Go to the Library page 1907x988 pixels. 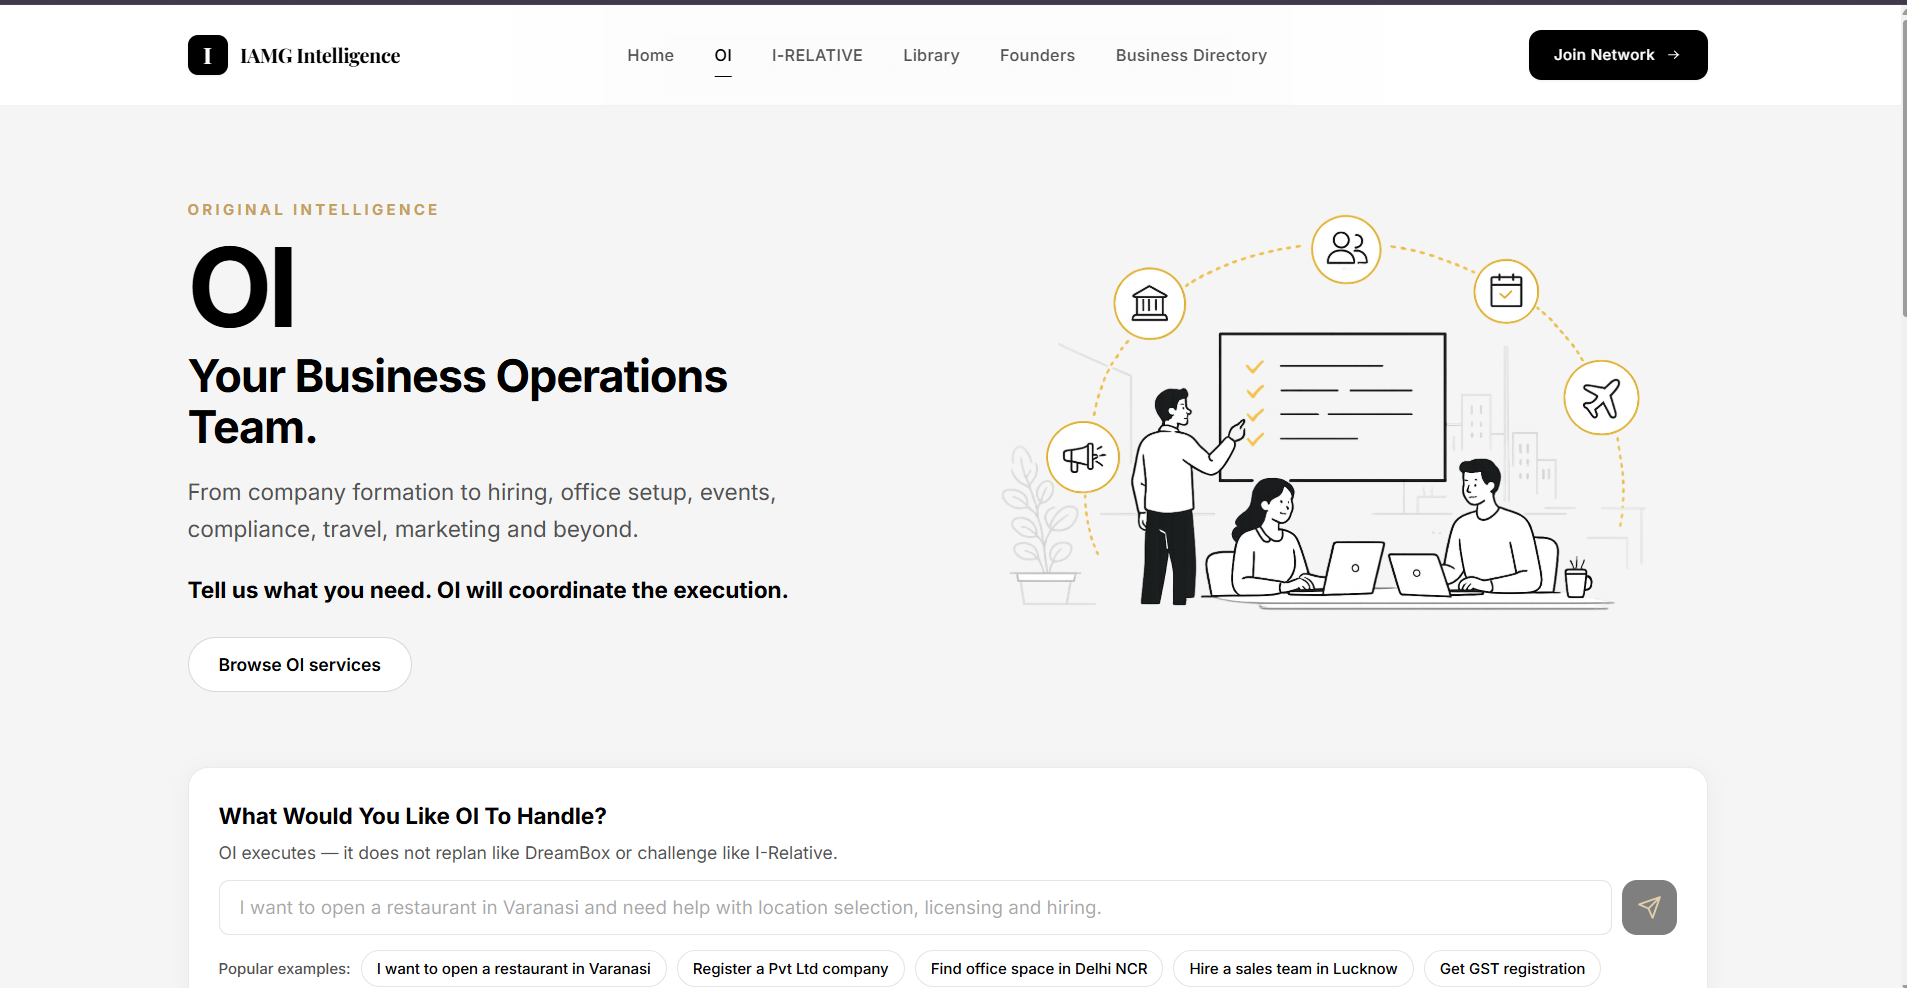point(931,55)
